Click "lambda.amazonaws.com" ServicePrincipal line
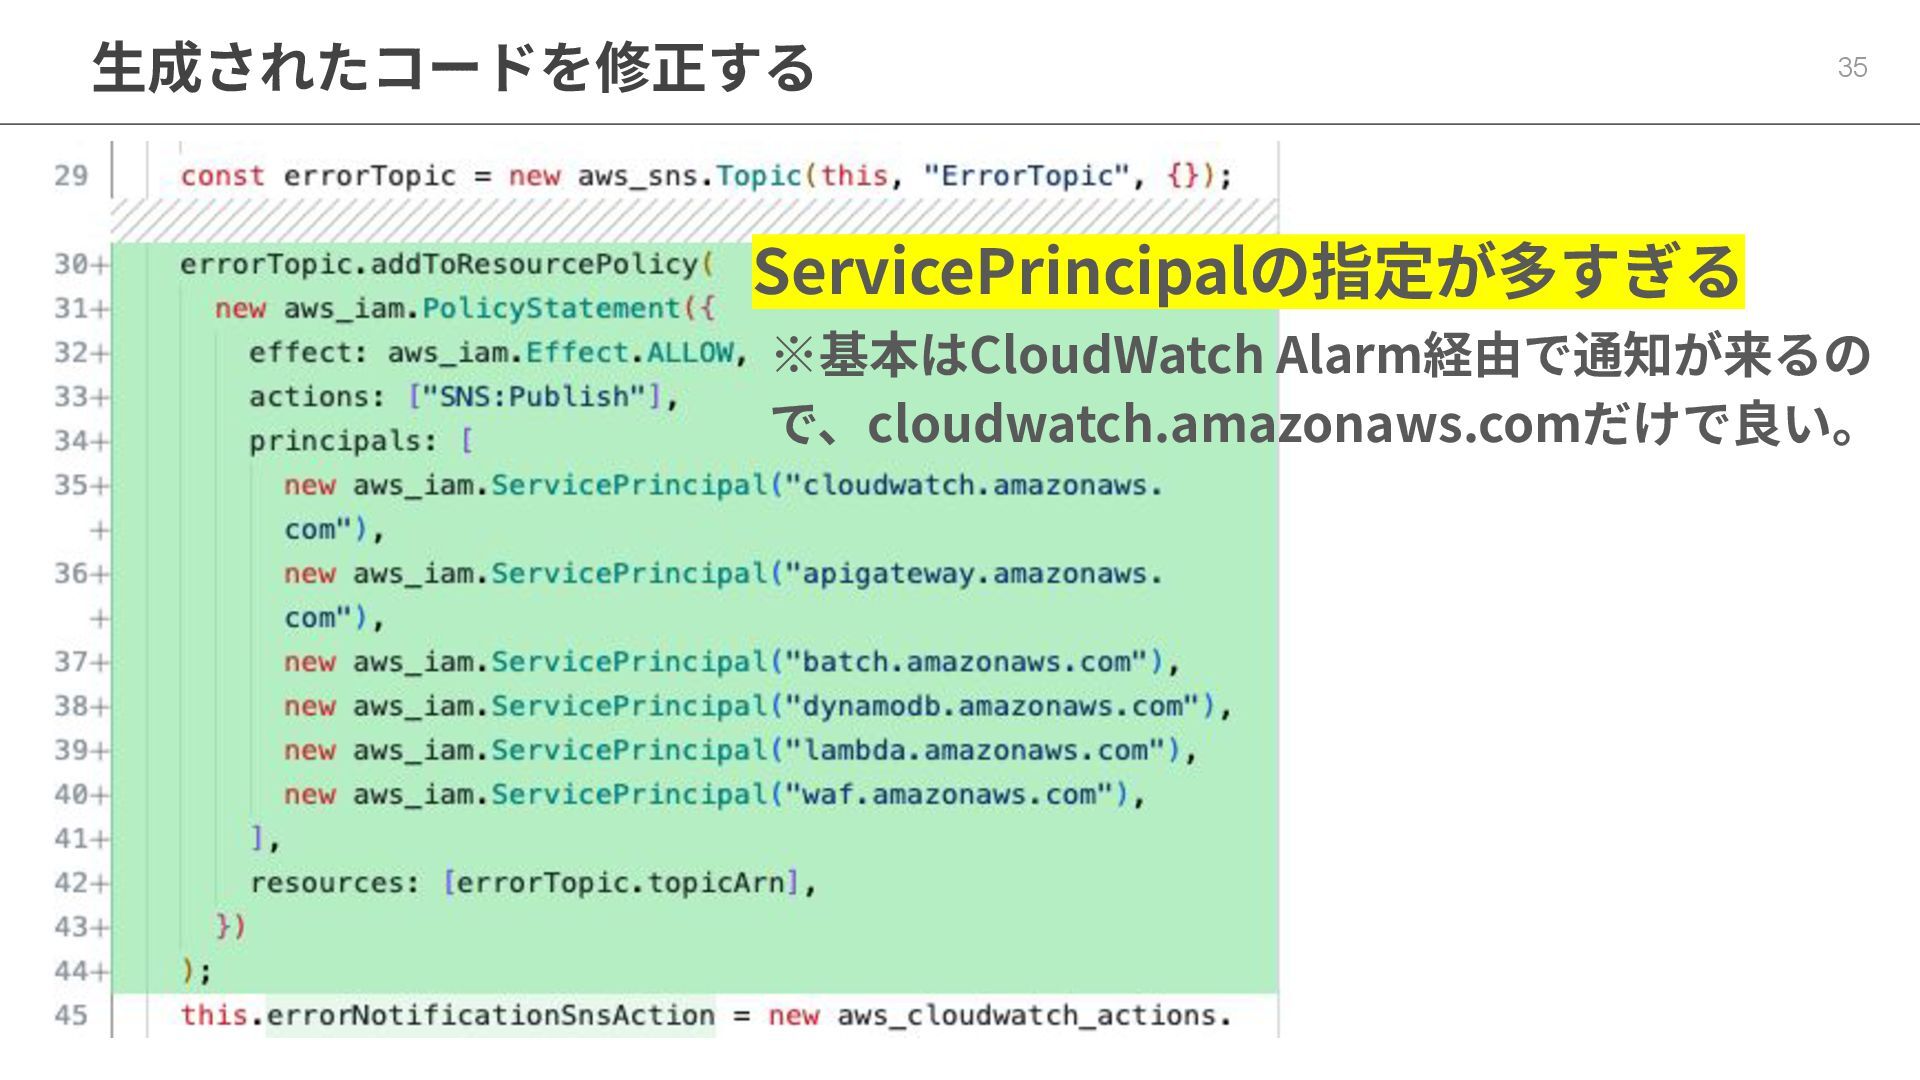Viewport: 1920px width, 1080px height. [973, 750]
